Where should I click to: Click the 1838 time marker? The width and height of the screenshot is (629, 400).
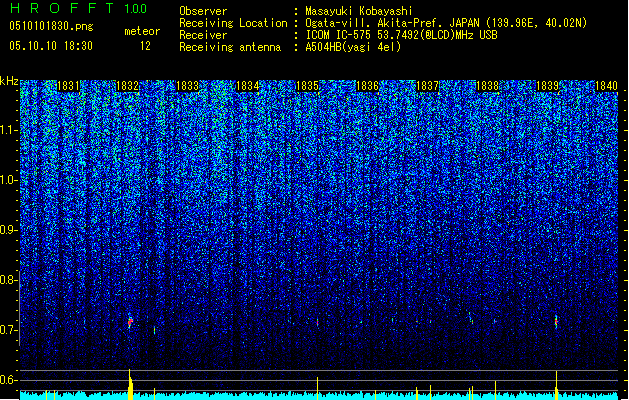pos(487,86)
